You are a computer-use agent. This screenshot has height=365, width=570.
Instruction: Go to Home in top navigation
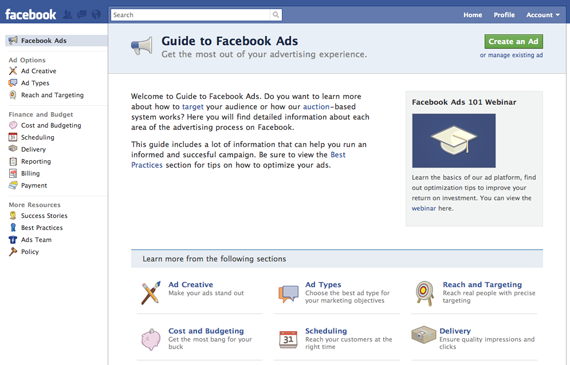tap(473, 15)
